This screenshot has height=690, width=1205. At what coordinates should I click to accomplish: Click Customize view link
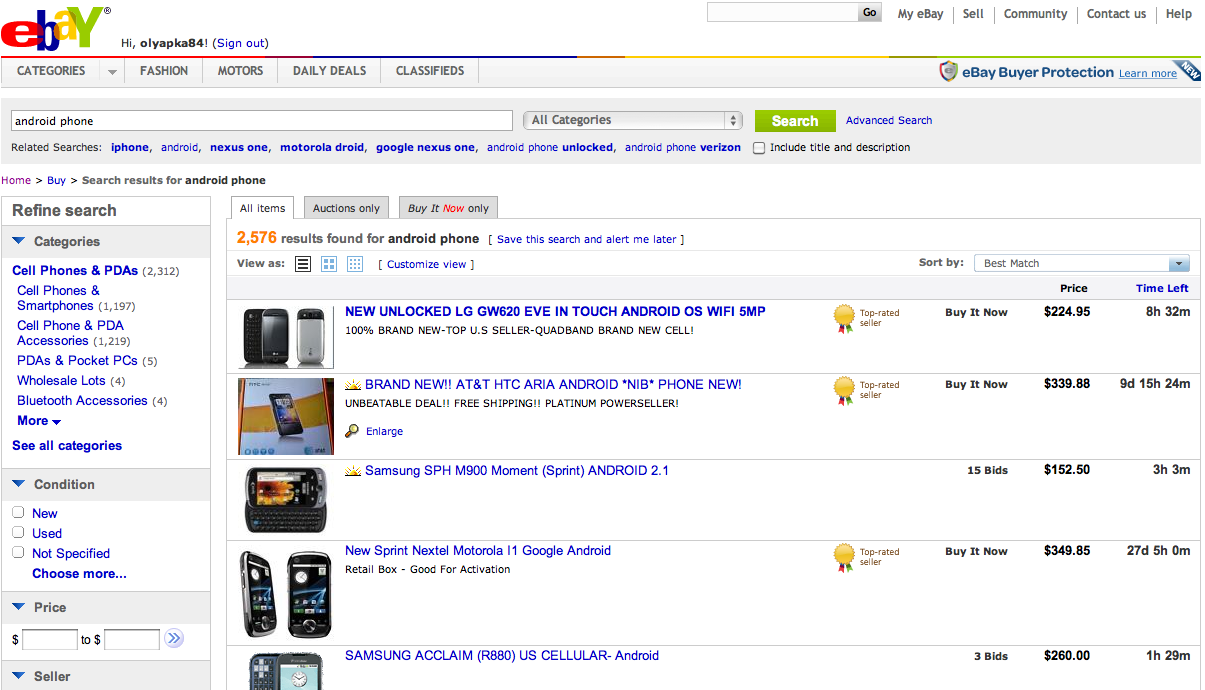pyautogui.click(x=426, y=265)
